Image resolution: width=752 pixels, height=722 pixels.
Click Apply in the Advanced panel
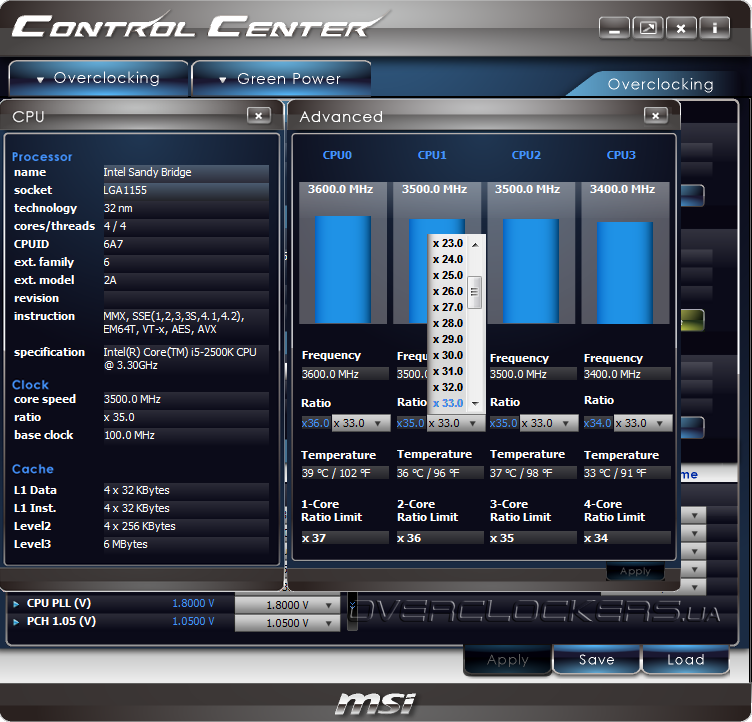pyautogui.click(x=635, y=571)
